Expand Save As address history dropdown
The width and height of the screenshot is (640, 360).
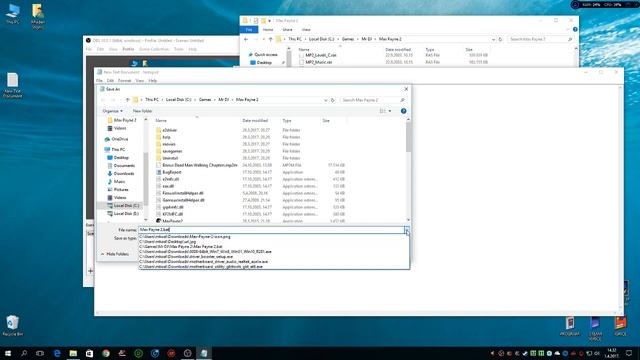(x=325, y=100)
